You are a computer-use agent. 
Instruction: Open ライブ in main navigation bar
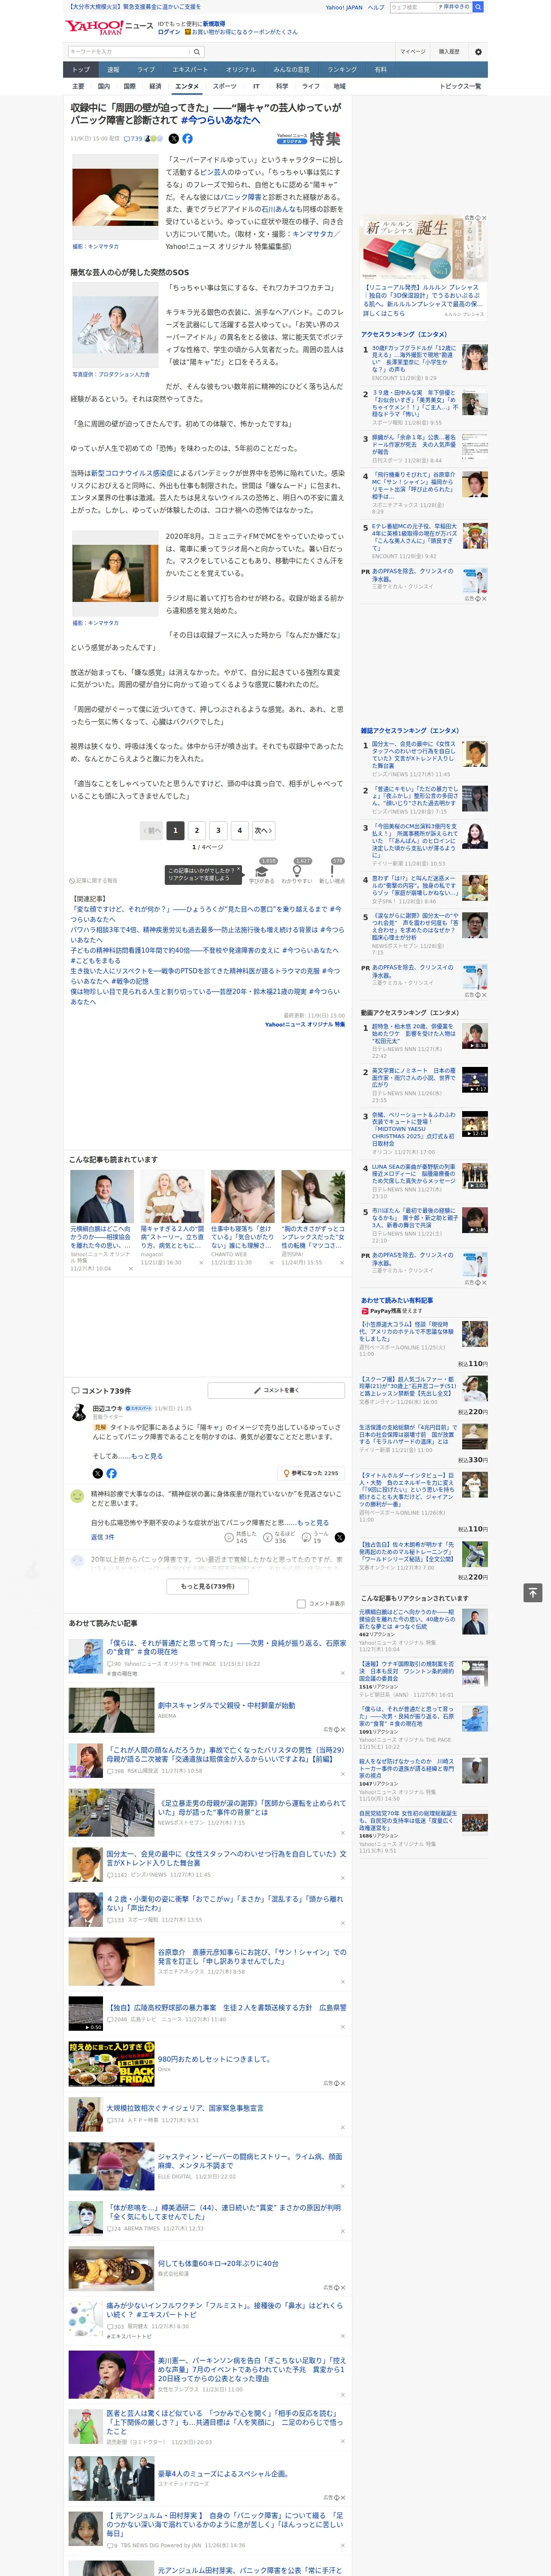(x=146, y=70)
